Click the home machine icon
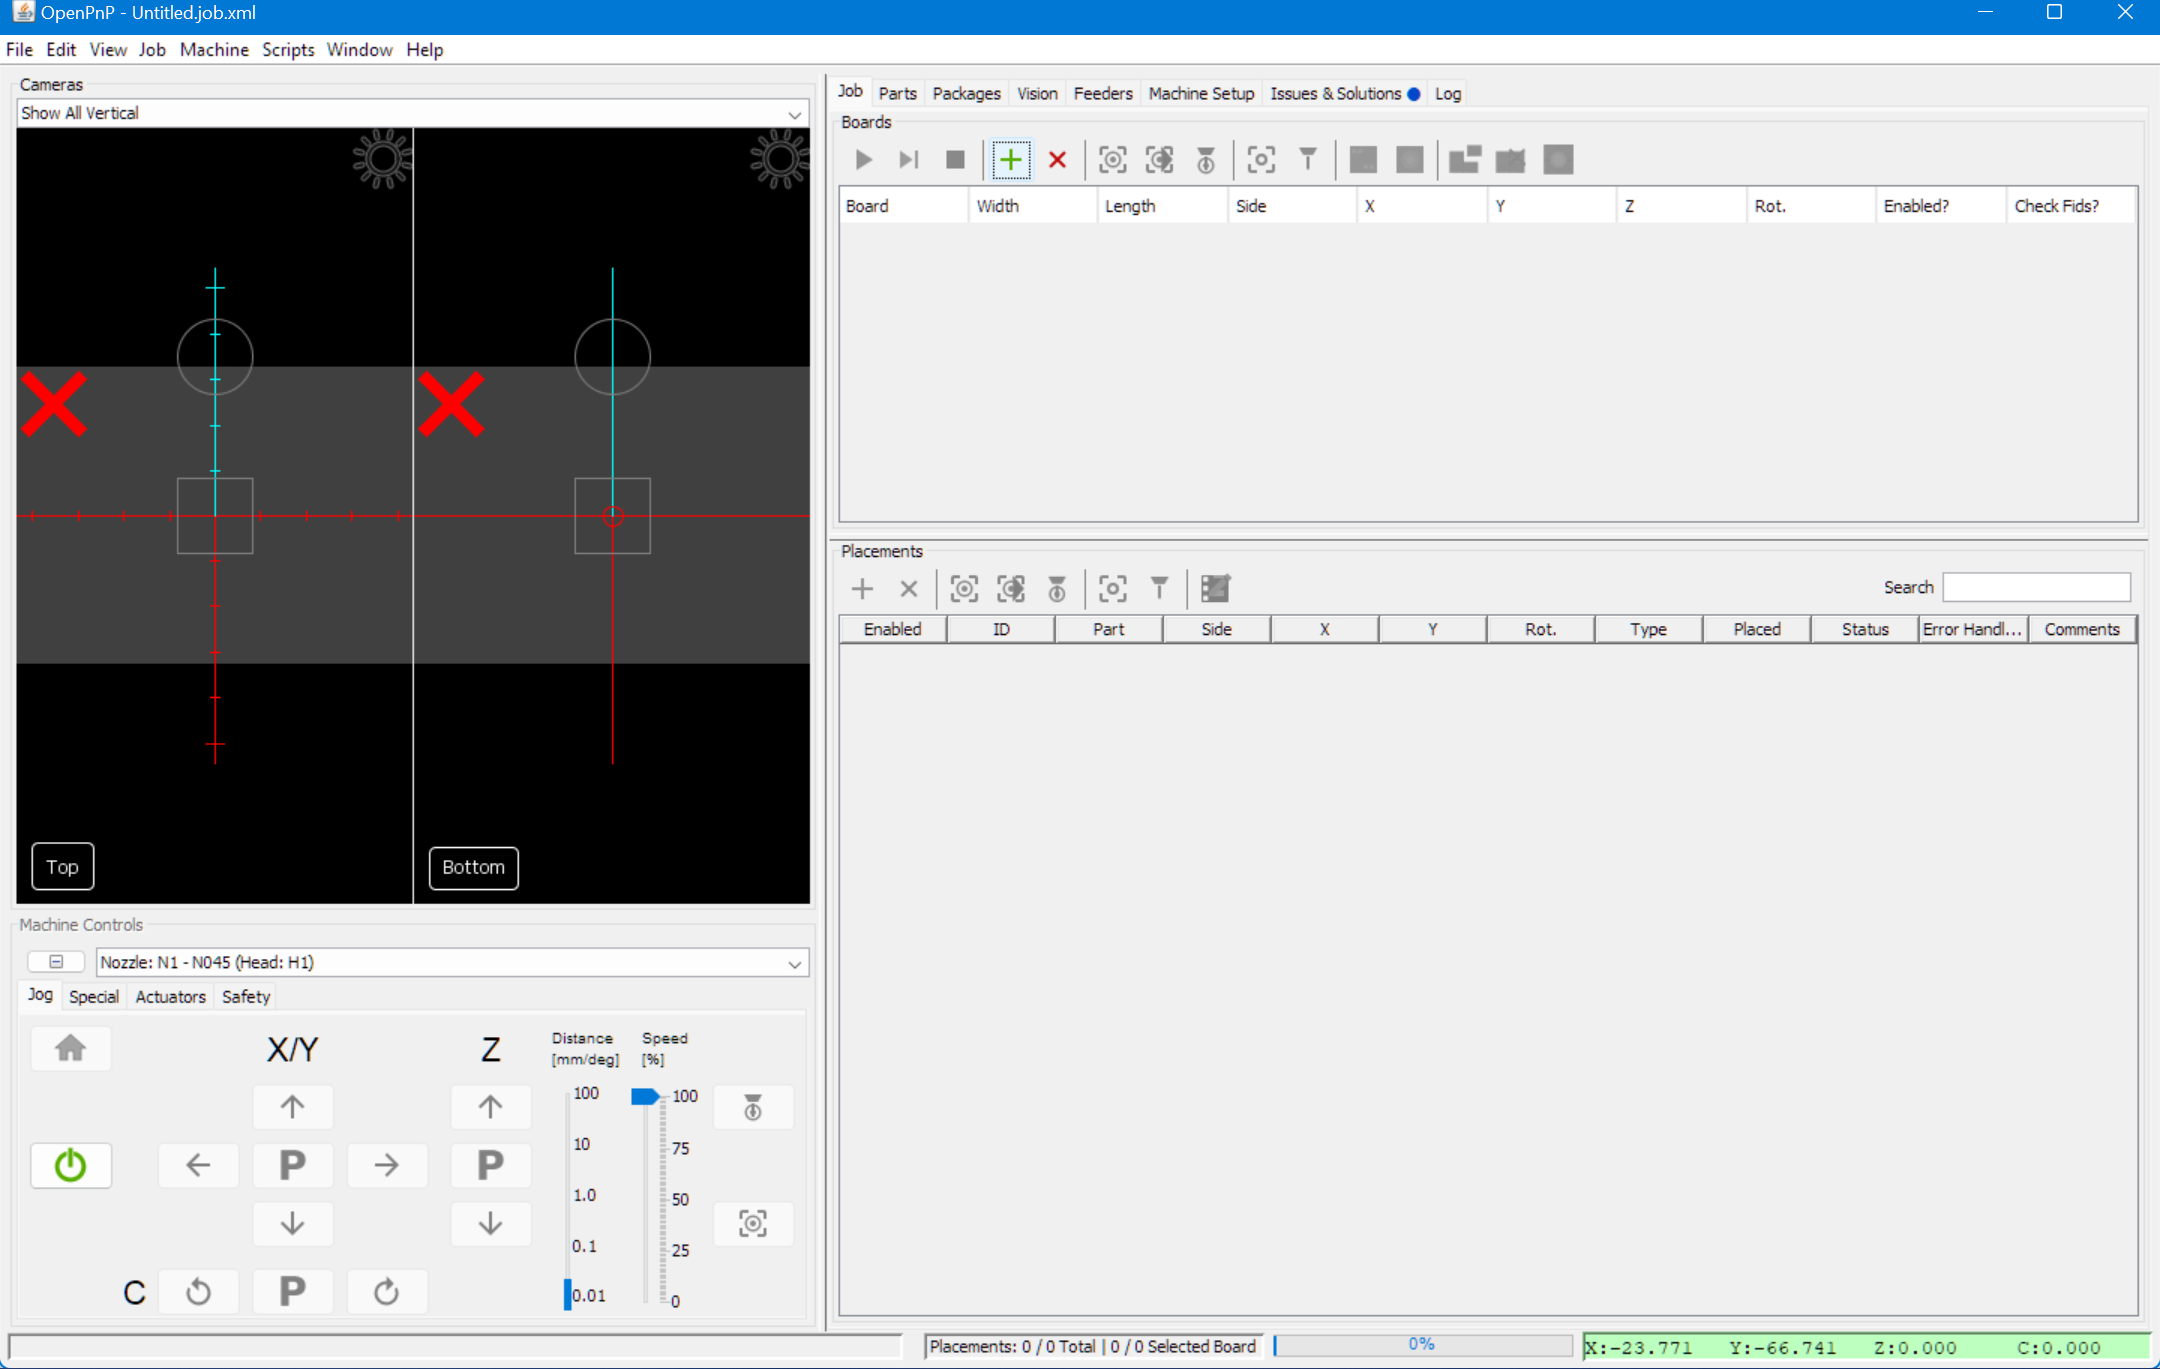This screenshot has height=1369, width=2160. tap(70, 1048)
